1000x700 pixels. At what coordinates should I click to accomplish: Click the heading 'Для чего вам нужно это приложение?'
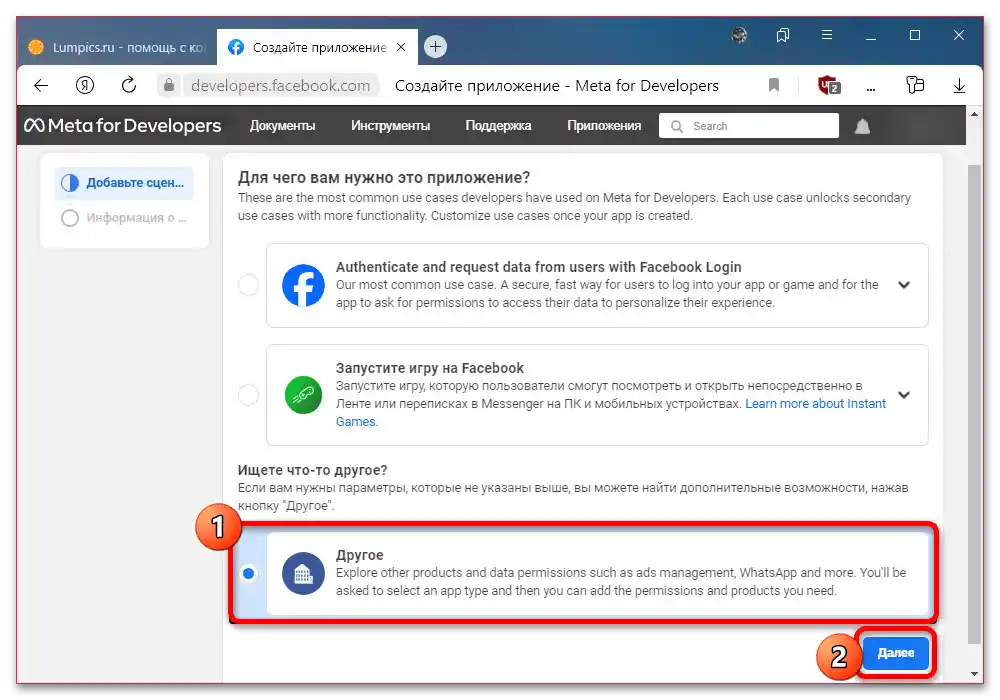pyautogui.click(x=384, y=177)
